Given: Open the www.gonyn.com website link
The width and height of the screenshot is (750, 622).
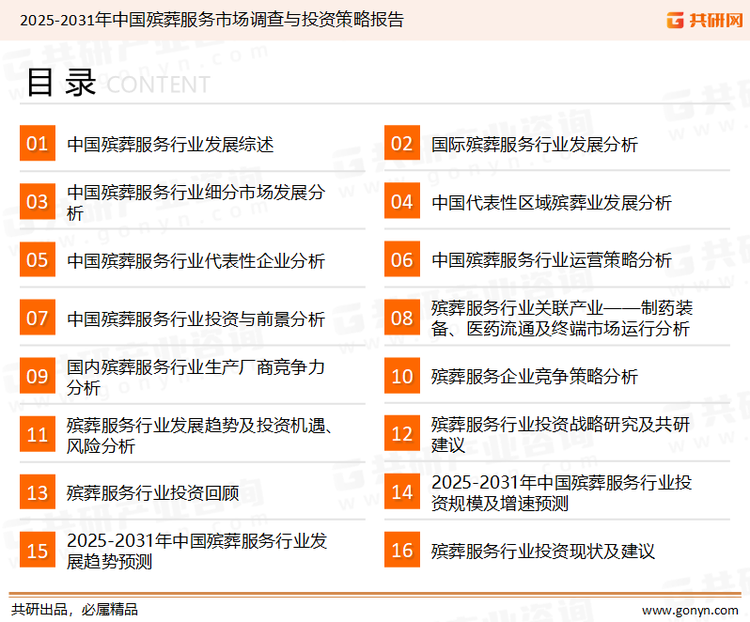Looking at the screenshot, I should pyautogui.click(x=689, y=609).
